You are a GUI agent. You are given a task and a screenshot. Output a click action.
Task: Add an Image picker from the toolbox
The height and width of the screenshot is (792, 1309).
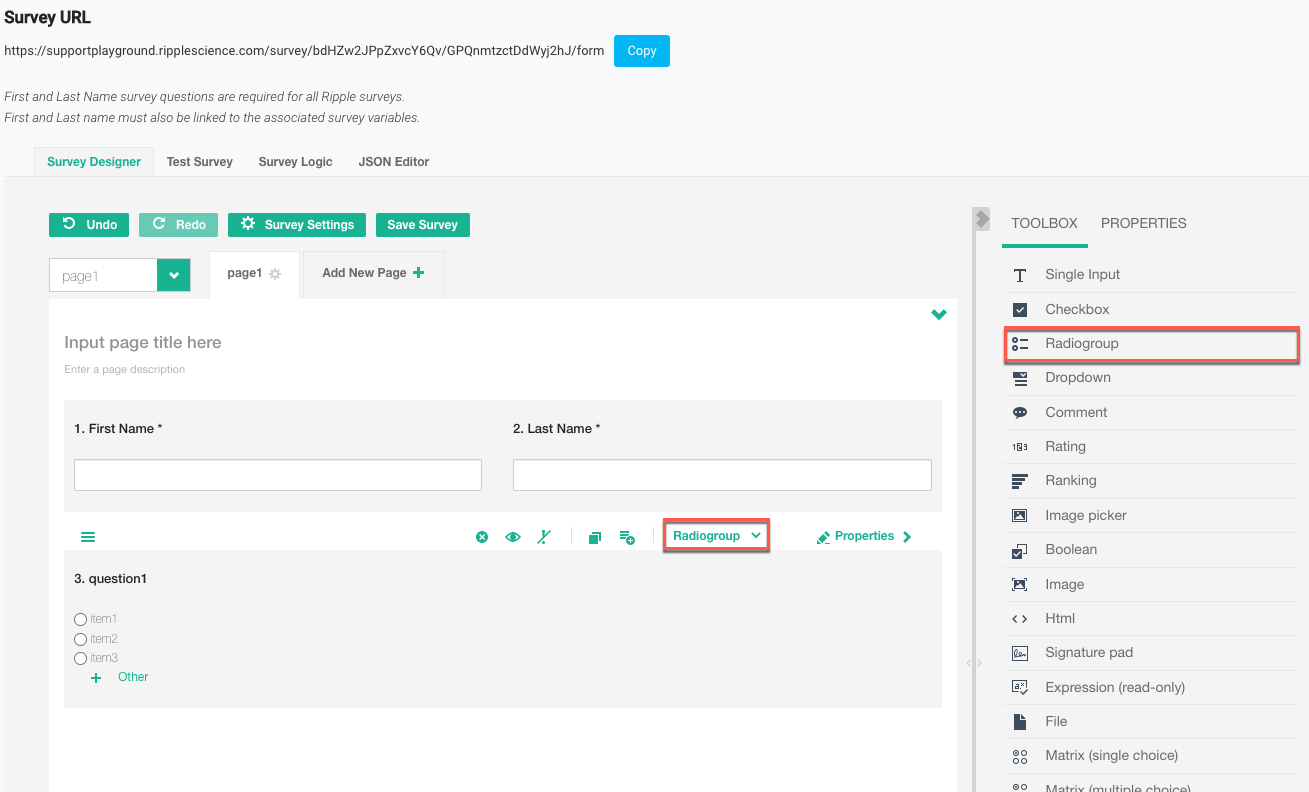(x=1085, y=516)
